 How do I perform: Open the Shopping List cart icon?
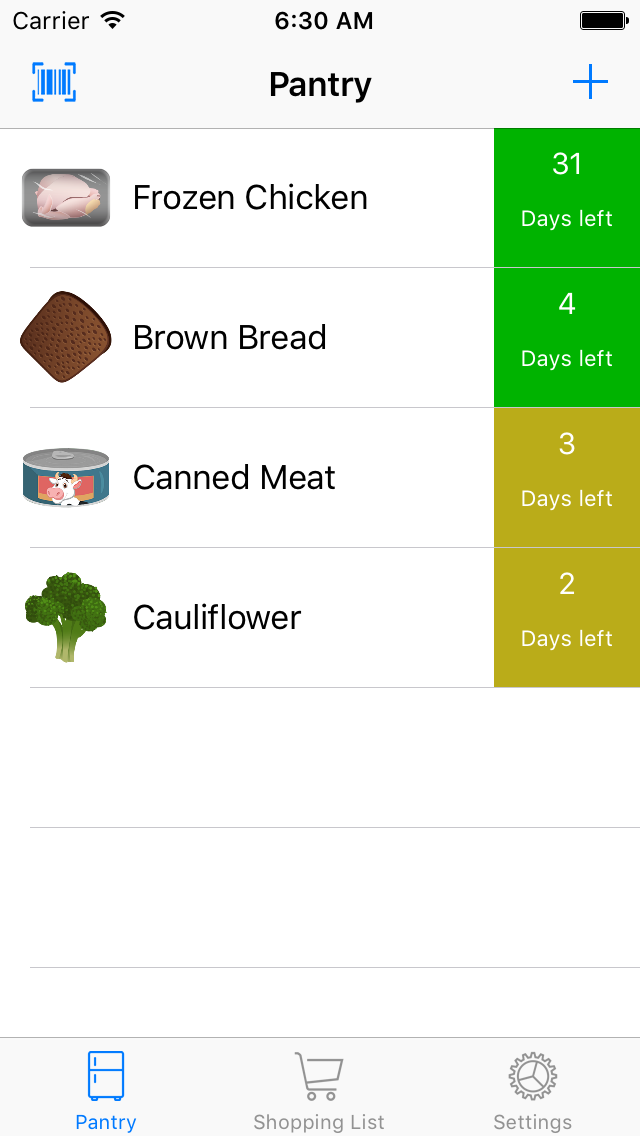[x=319, y=1076]
